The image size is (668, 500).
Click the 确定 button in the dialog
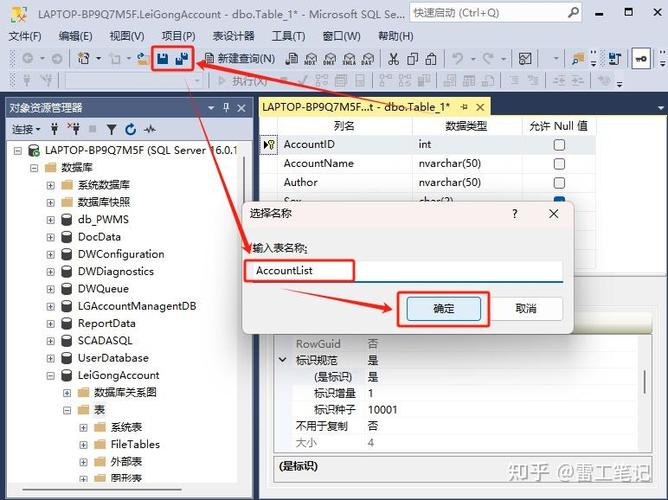click(x=443, y=309)
